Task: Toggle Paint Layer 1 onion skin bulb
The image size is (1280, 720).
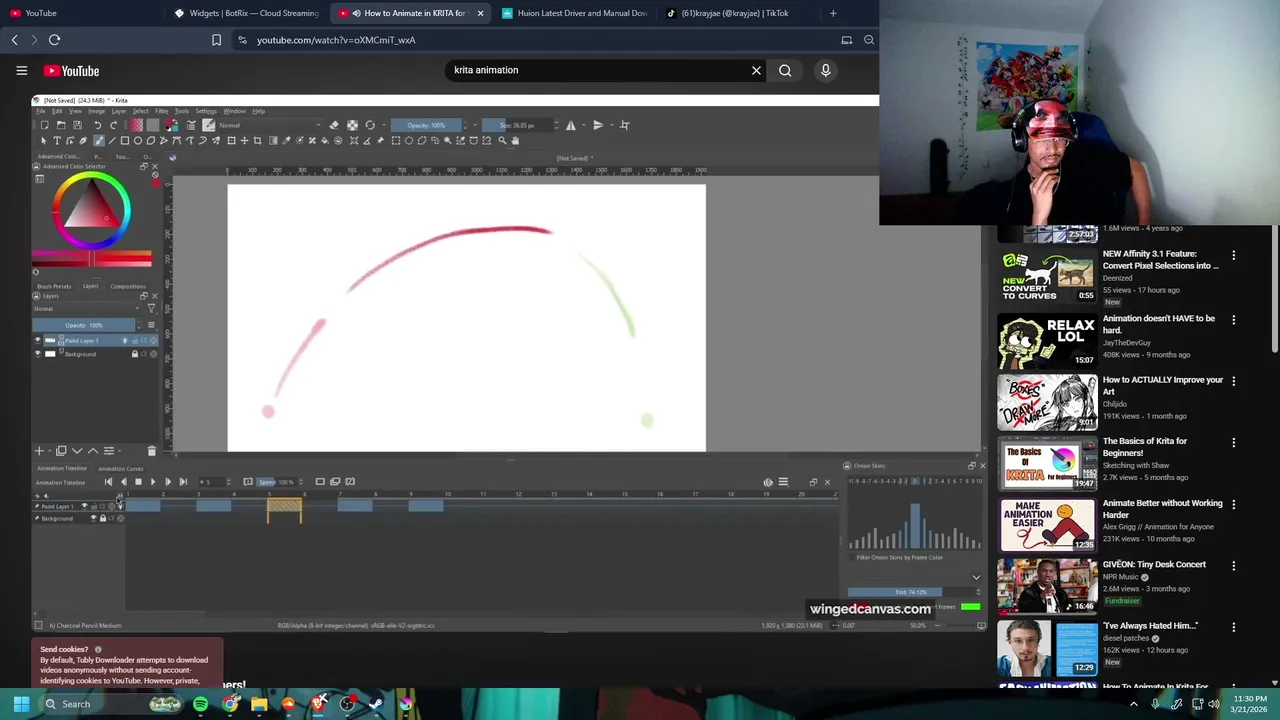Action: [125, 341]
